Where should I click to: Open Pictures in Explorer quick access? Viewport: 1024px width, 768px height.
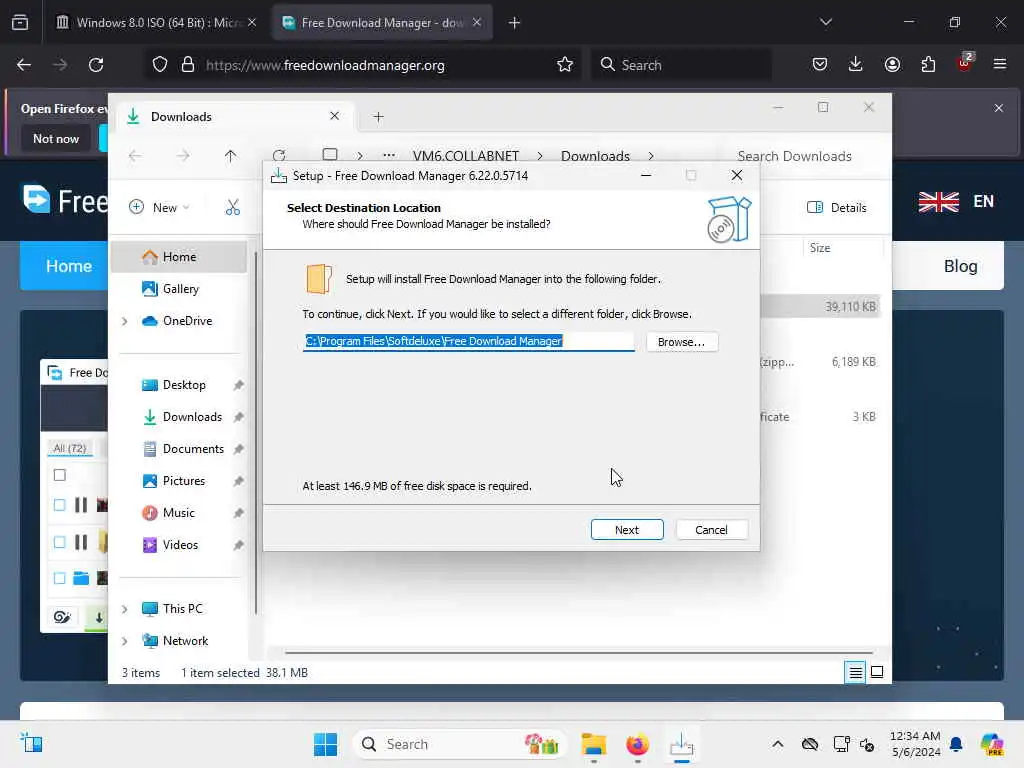pos(184,481)
